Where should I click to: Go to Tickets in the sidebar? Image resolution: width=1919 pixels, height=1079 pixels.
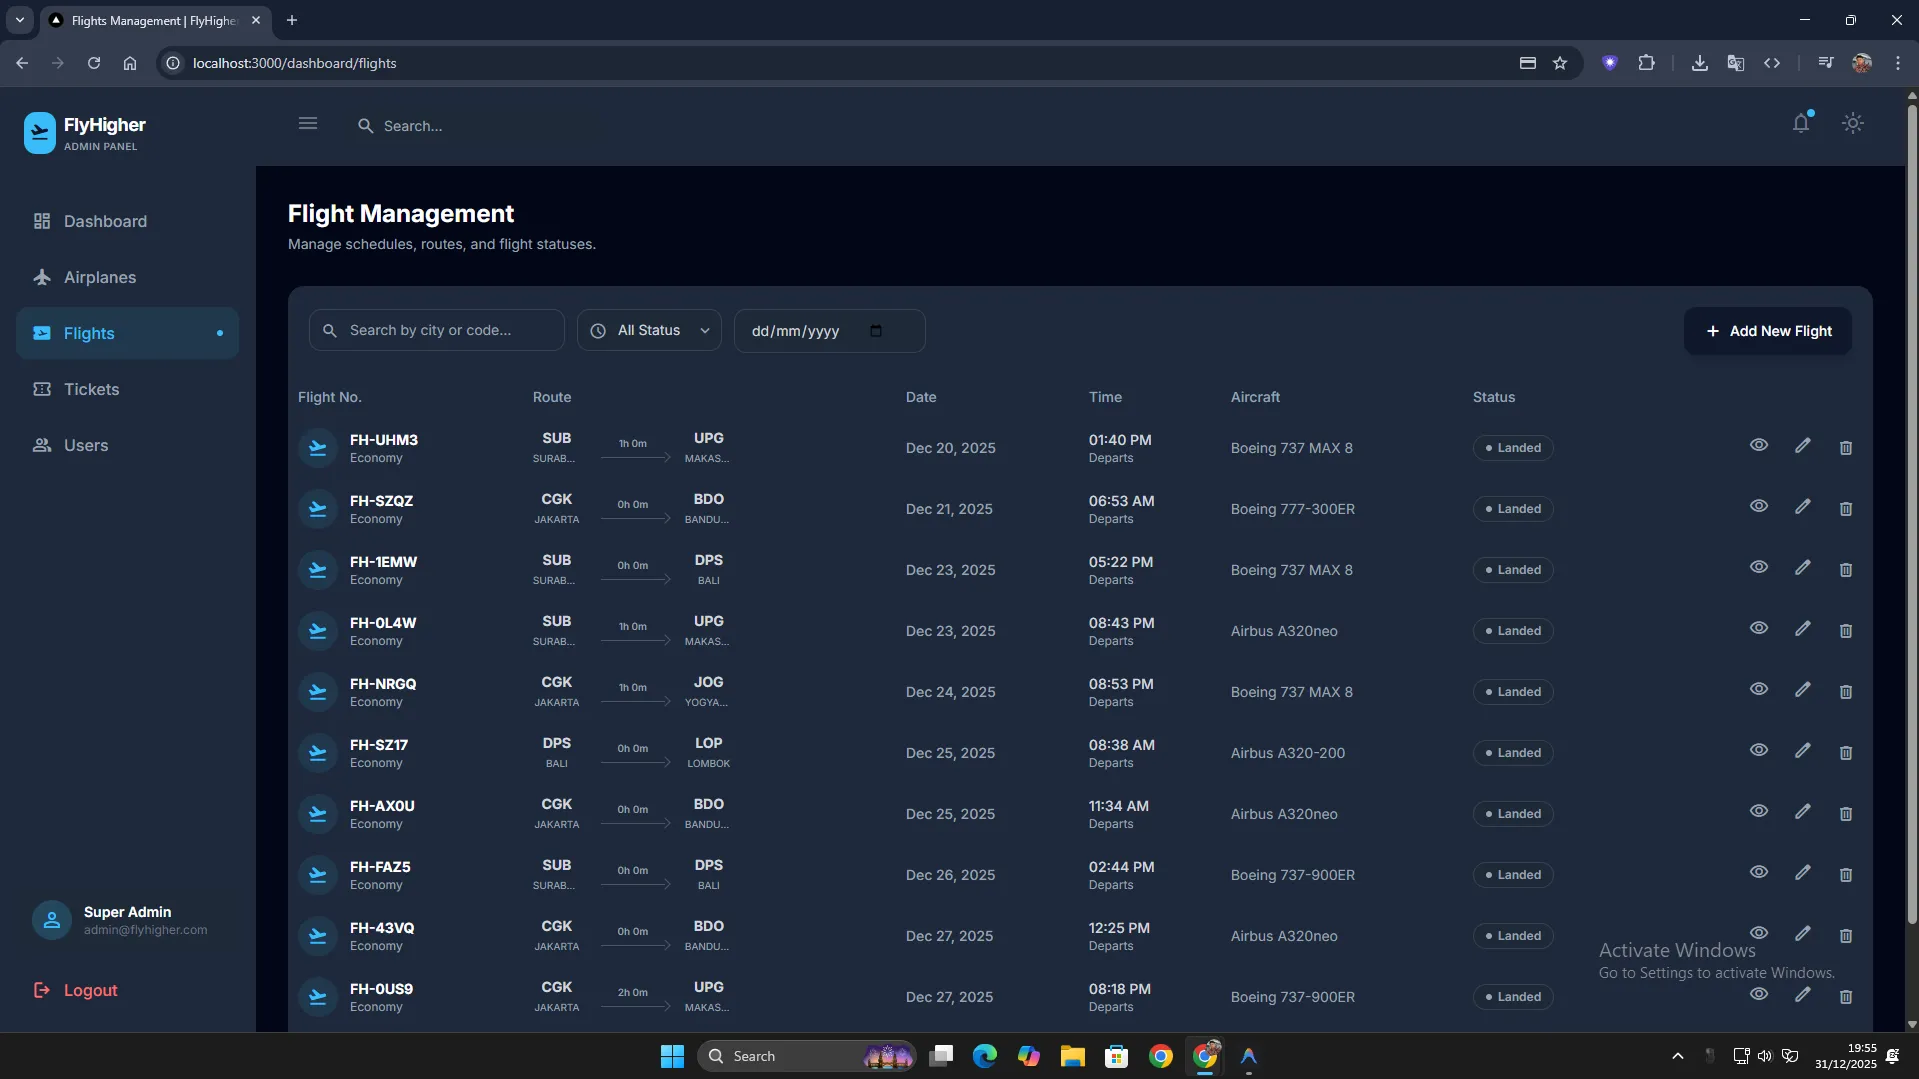click(91, 390)
